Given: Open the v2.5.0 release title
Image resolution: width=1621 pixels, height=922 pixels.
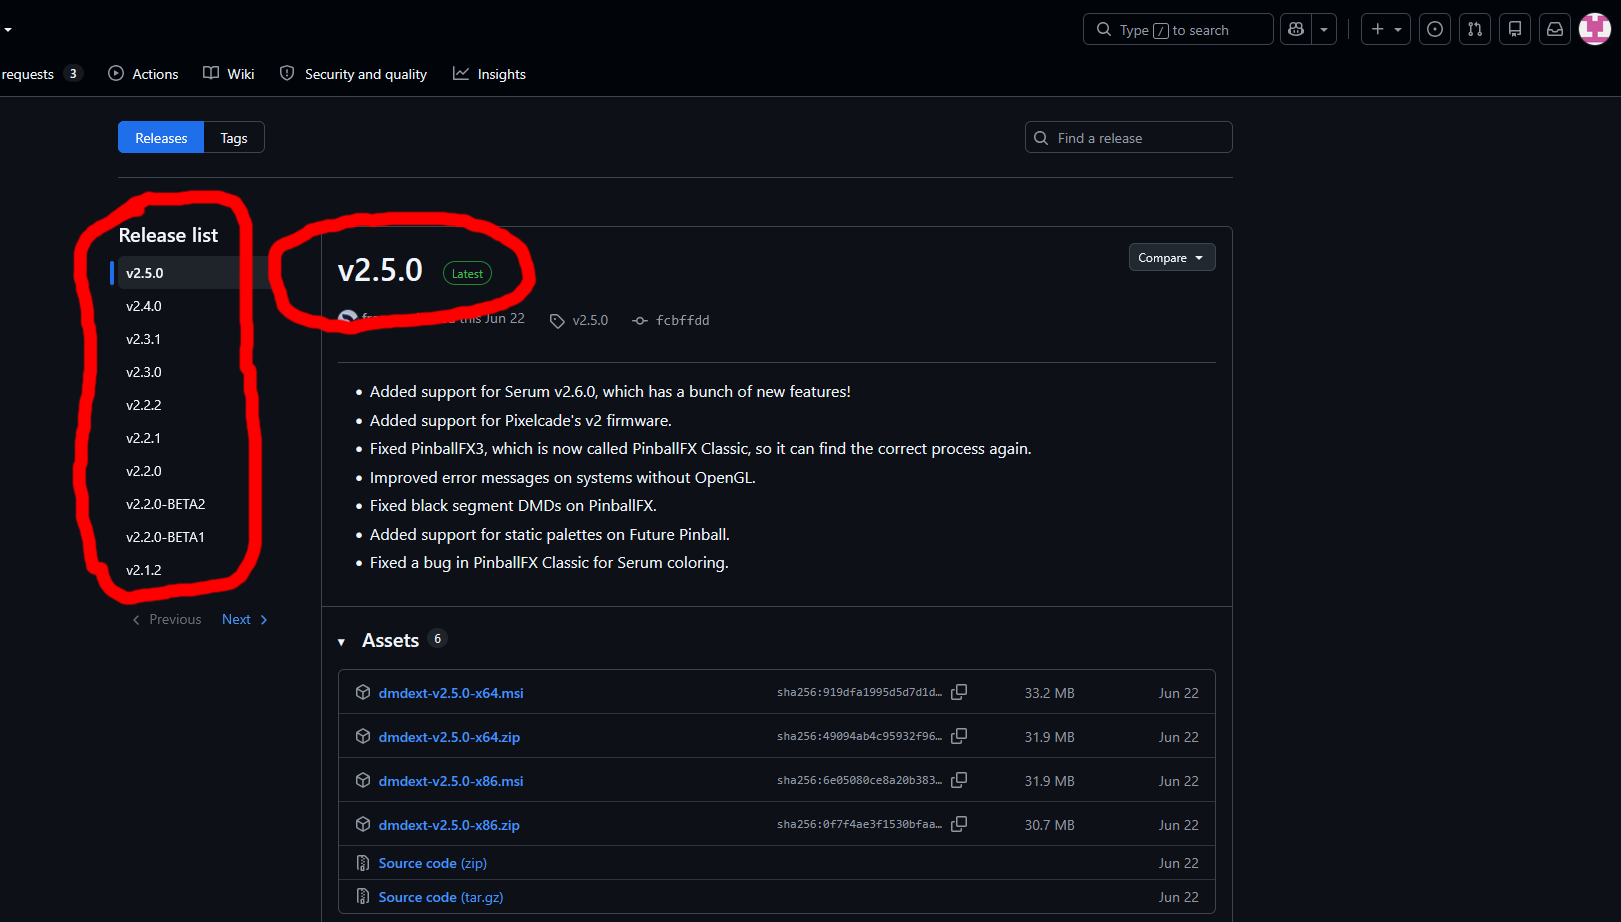Looking at the screenshot, I should (380, 270).
